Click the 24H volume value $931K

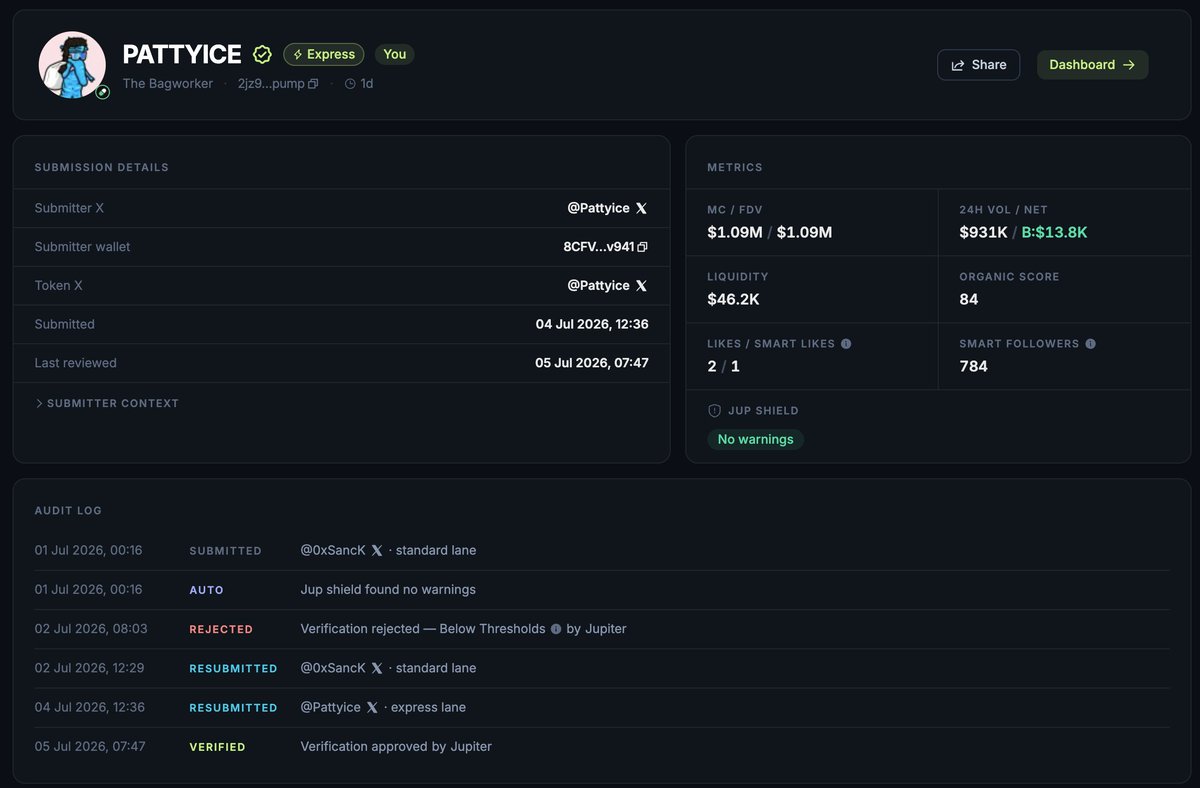pyautogui.click(x=983, y=232)
